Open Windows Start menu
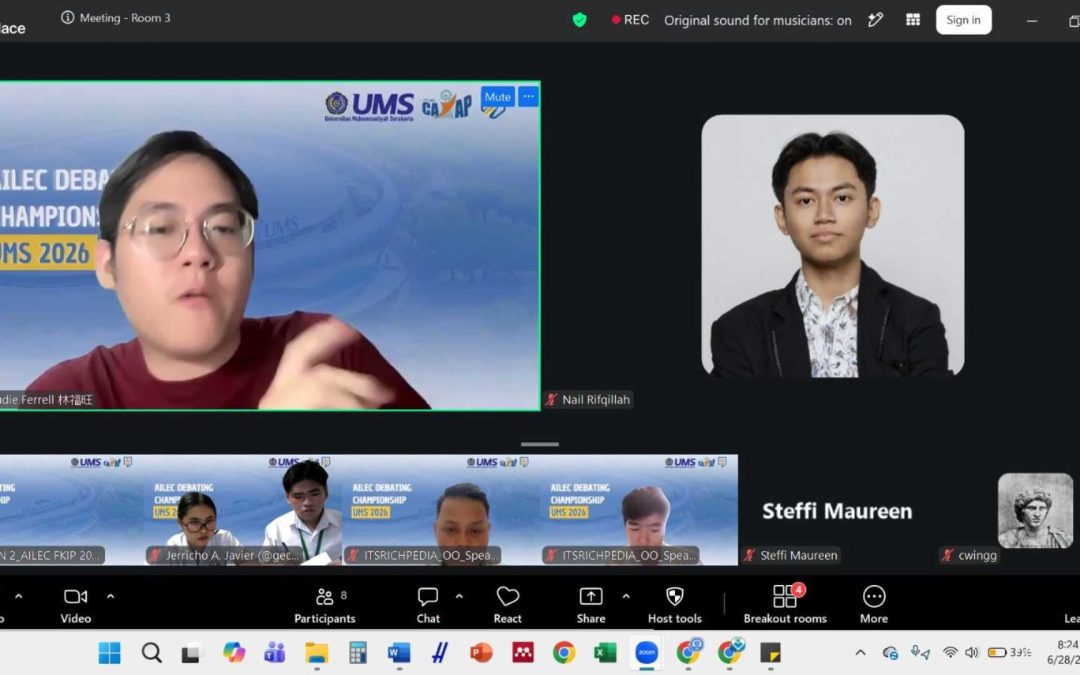 click(x=110, y=652)
